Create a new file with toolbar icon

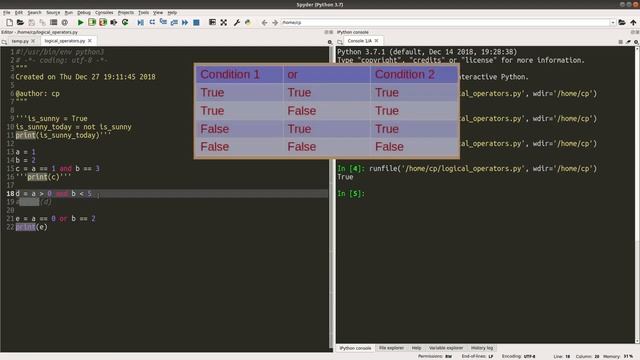pos(9,22)
